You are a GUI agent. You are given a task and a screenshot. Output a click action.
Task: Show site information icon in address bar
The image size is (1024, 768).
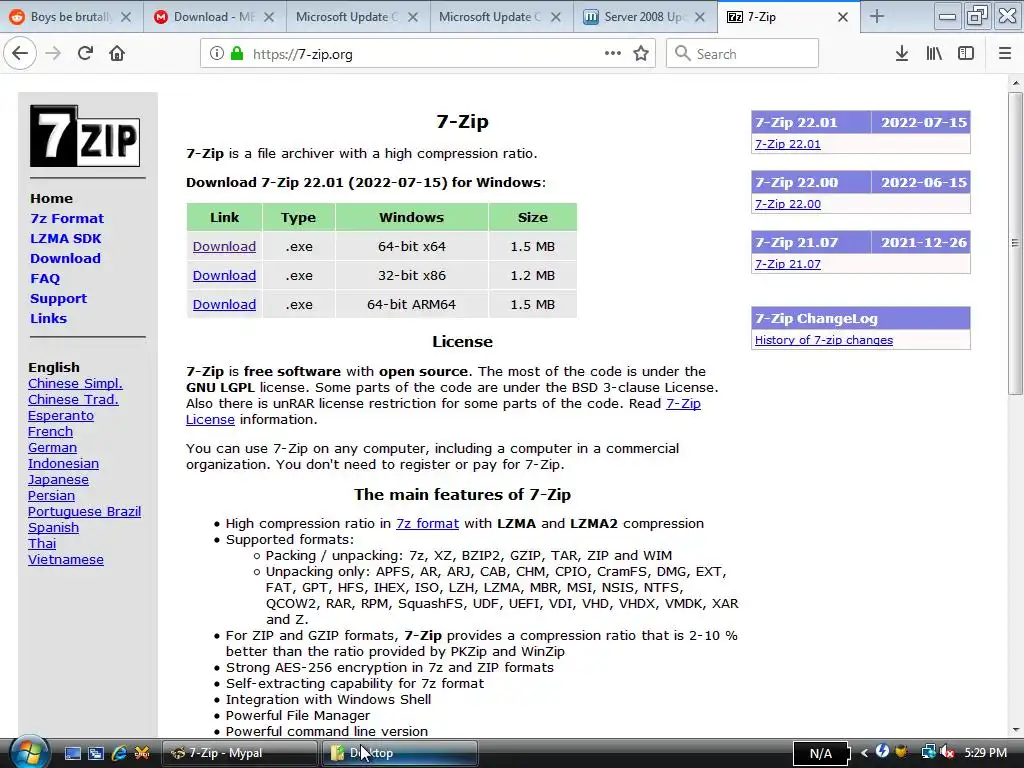216,54
